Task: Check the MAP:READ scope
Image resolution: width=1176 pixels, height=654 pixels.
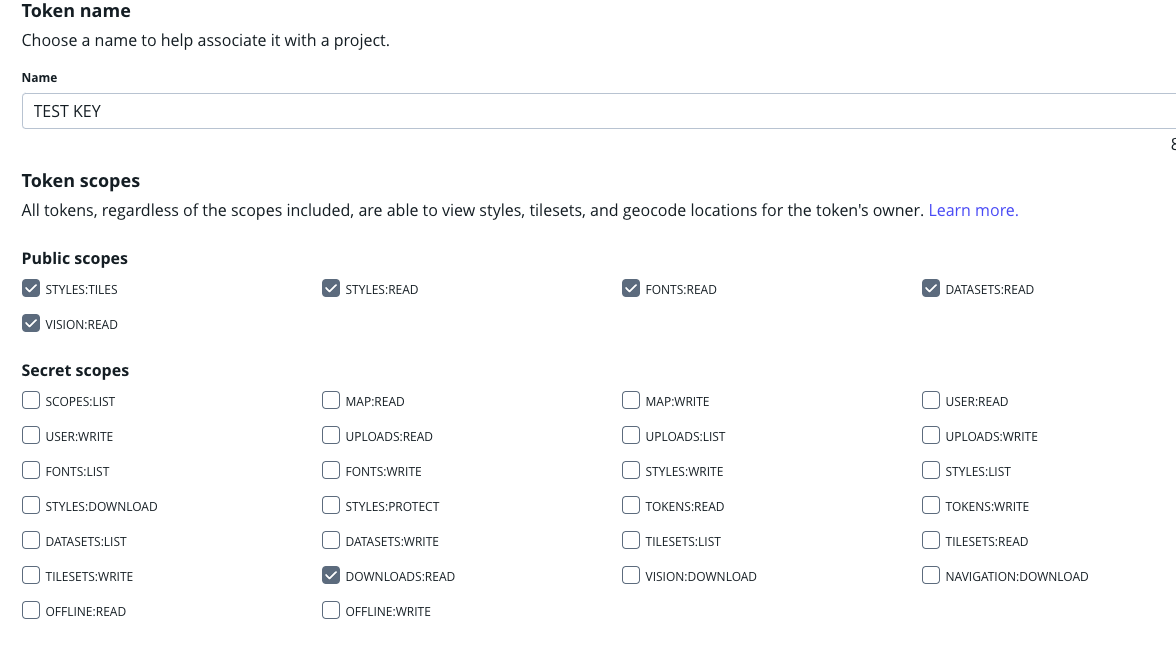Action: [x=331, y=400]
